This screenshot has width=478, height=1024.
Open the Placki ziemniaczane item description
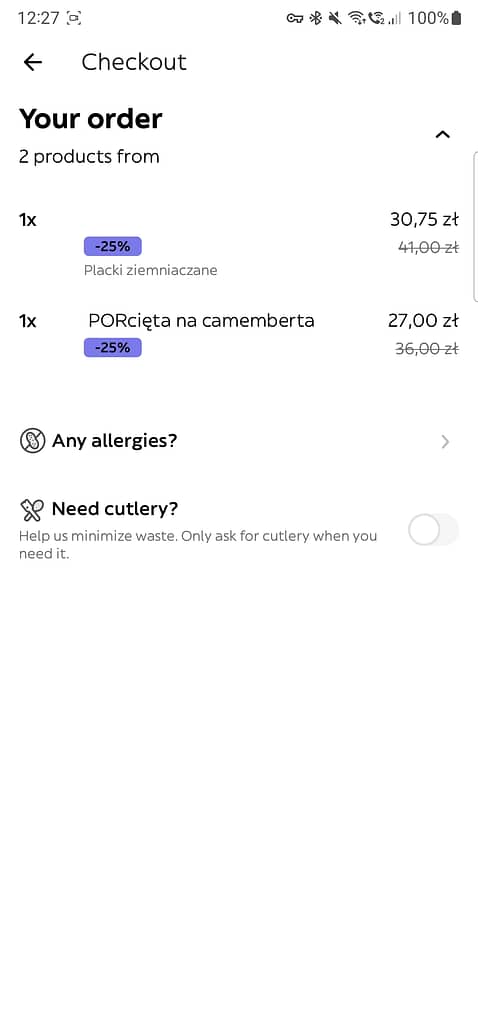coord(150,270)
